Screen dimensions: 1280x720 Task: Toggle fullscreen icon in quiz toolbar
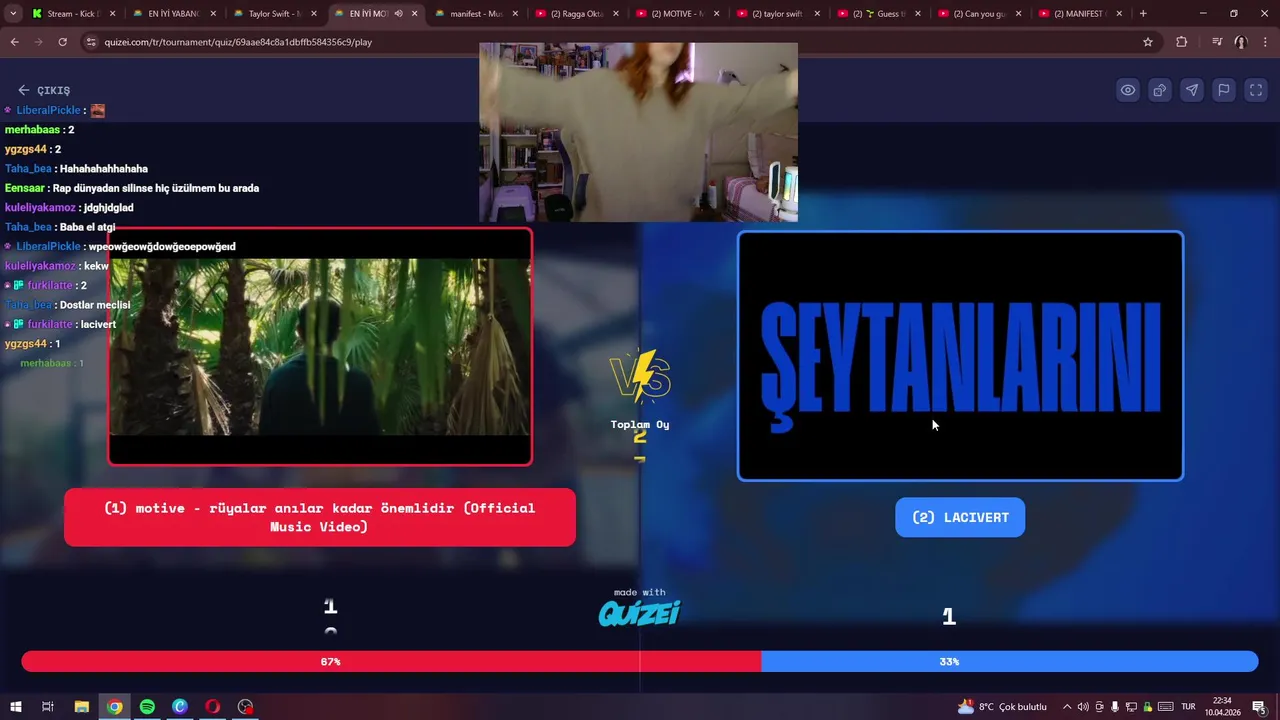[1256, 90]
